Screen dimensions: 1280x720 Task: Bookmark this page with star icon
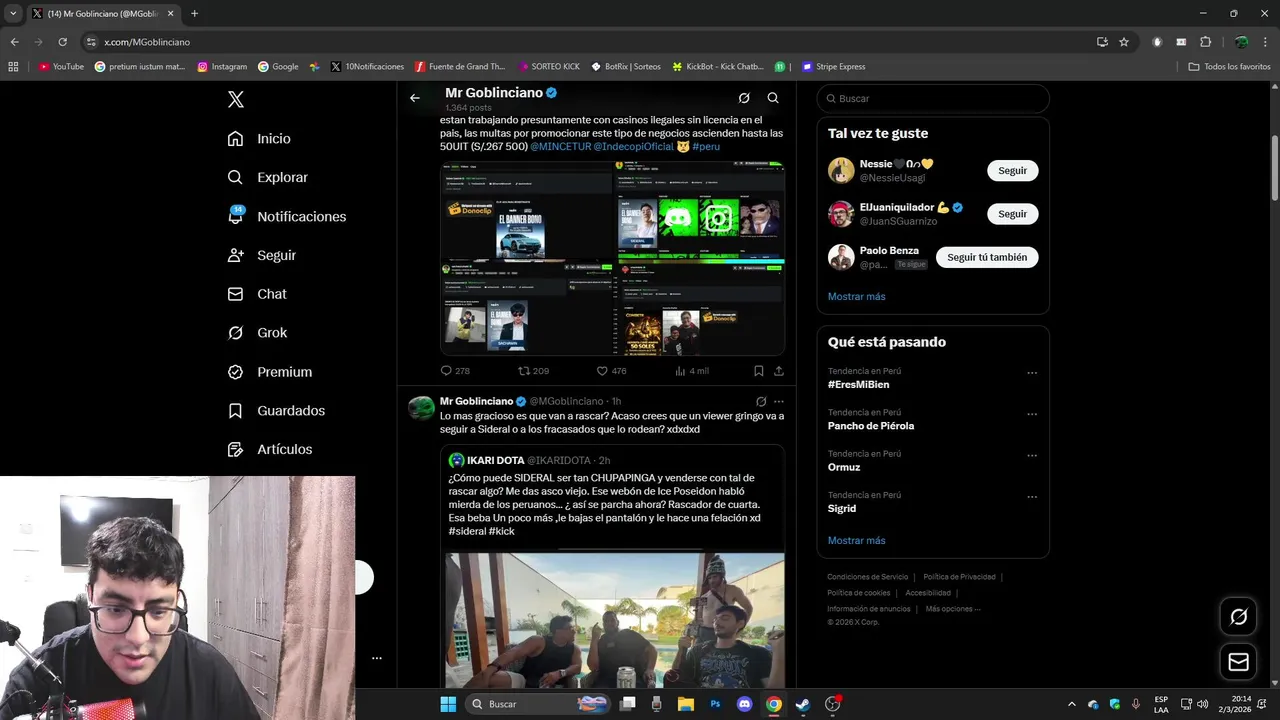[1124, 42]
